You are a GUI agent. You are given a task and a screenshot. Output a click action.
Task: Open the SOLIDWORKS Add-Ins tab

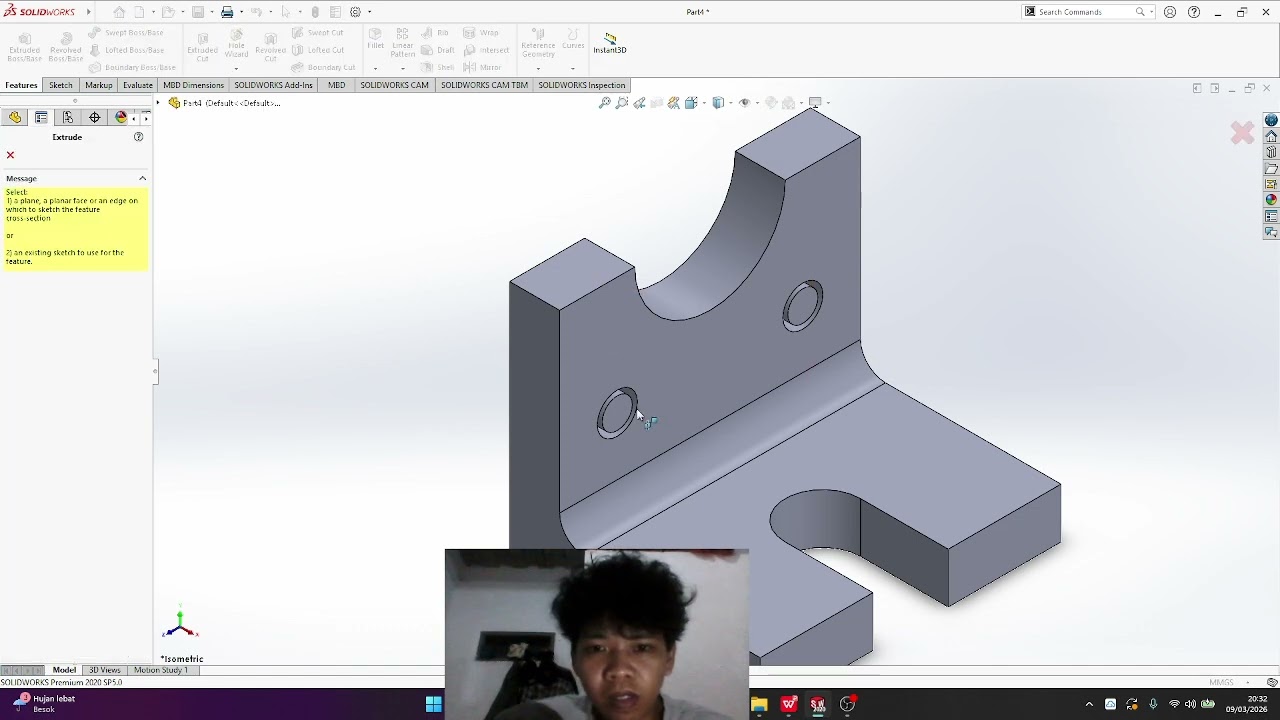273,85
